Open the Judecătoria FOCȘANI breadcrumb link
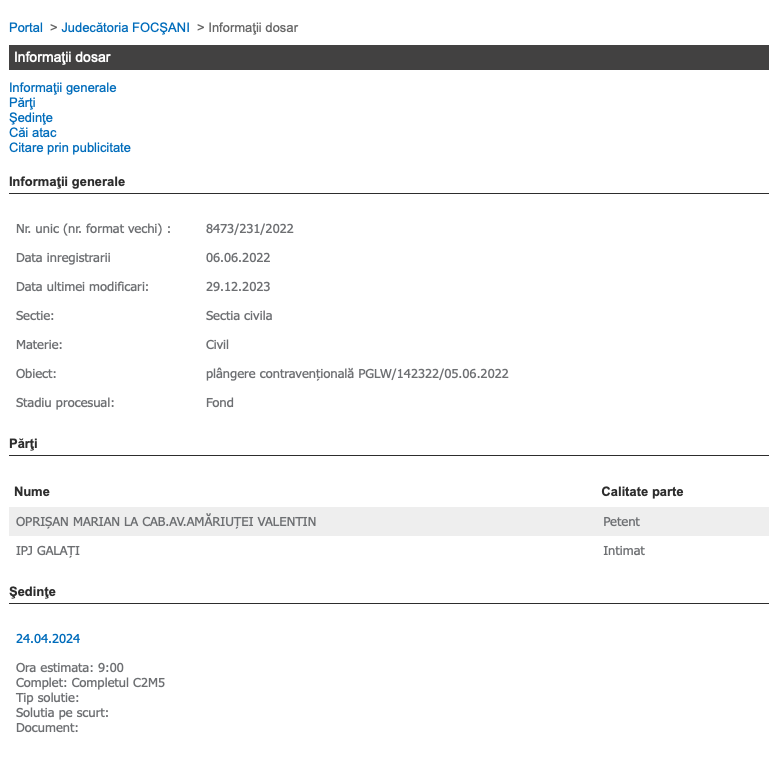784x764 pixels. 125,27
